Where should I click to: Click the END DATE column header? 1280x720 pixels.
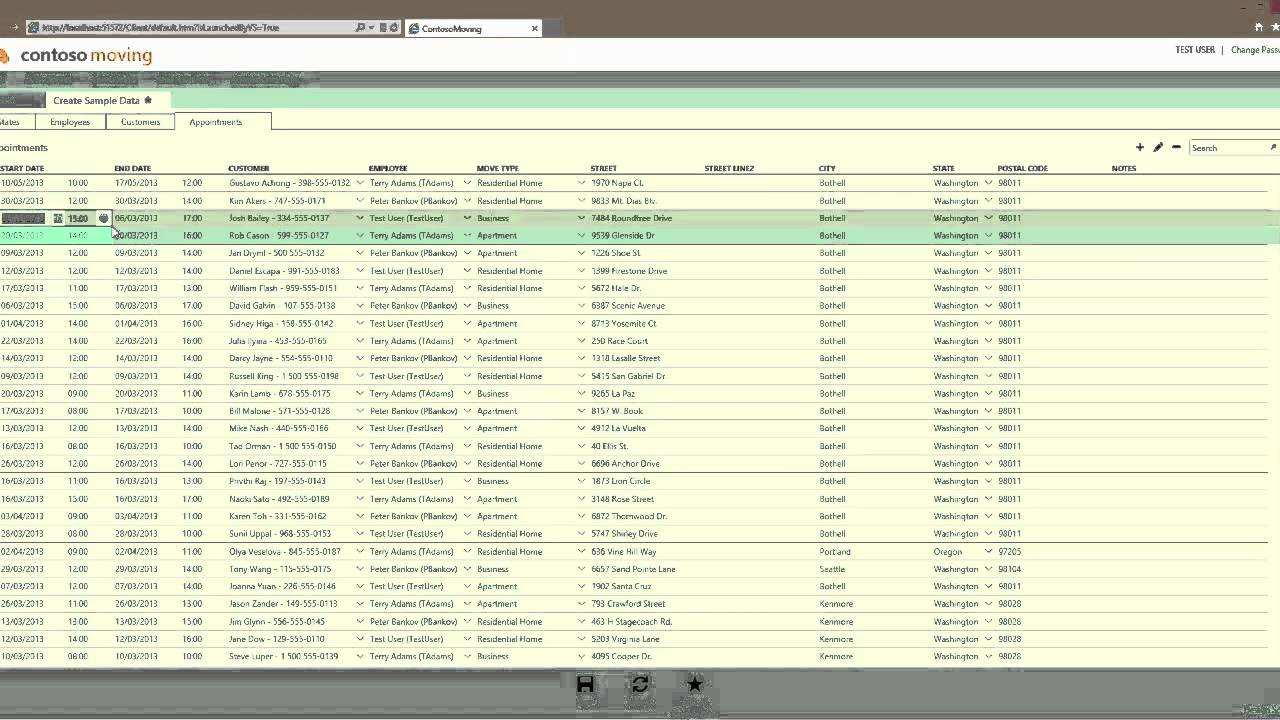click(132, 168)
